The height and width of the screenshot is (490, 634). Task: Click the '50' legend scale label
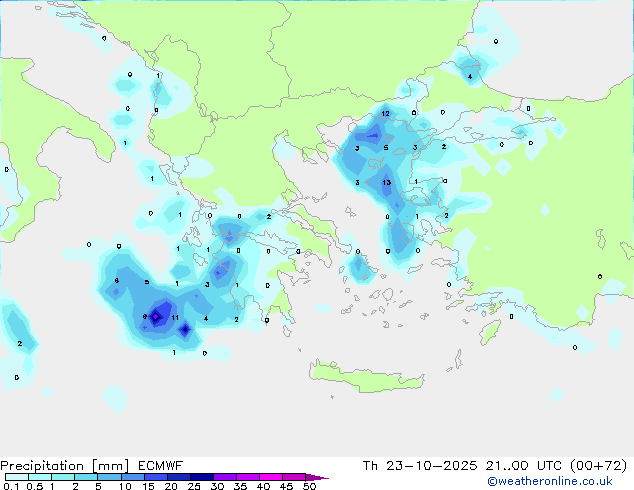point(309,486)
